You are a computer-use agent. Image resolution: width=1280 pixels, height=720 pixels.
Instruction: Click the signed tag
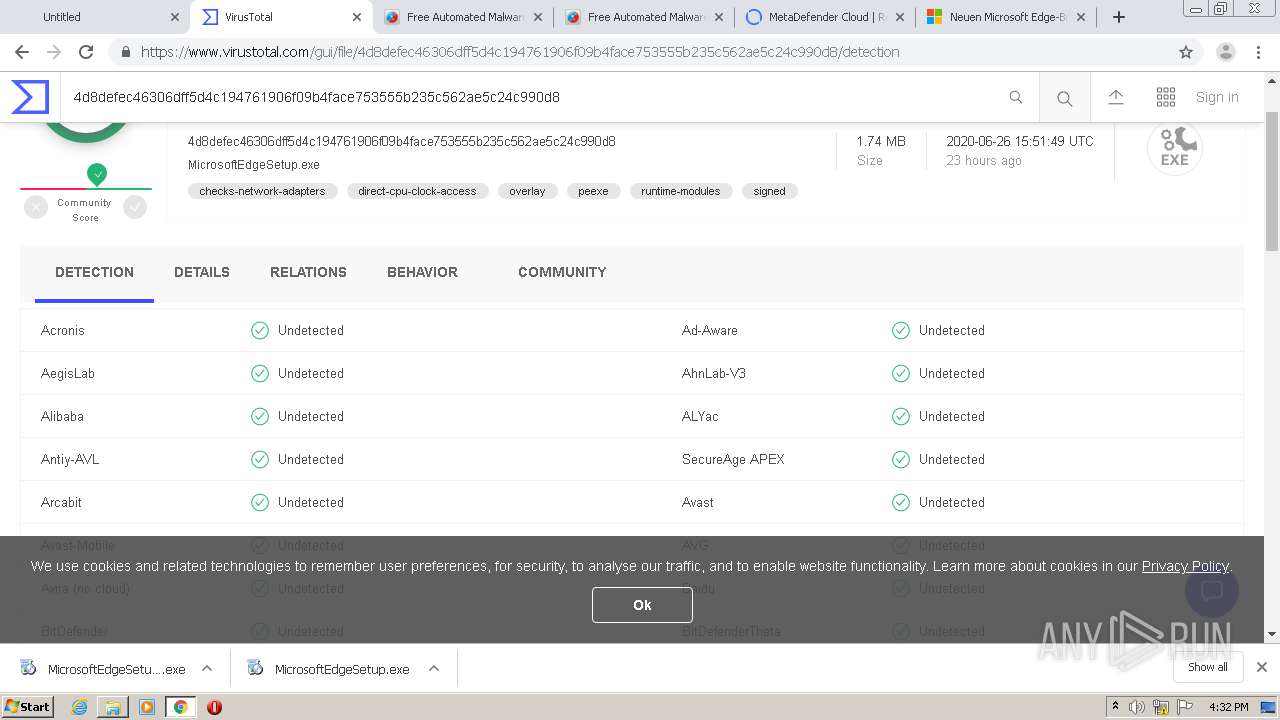[769, 191]
